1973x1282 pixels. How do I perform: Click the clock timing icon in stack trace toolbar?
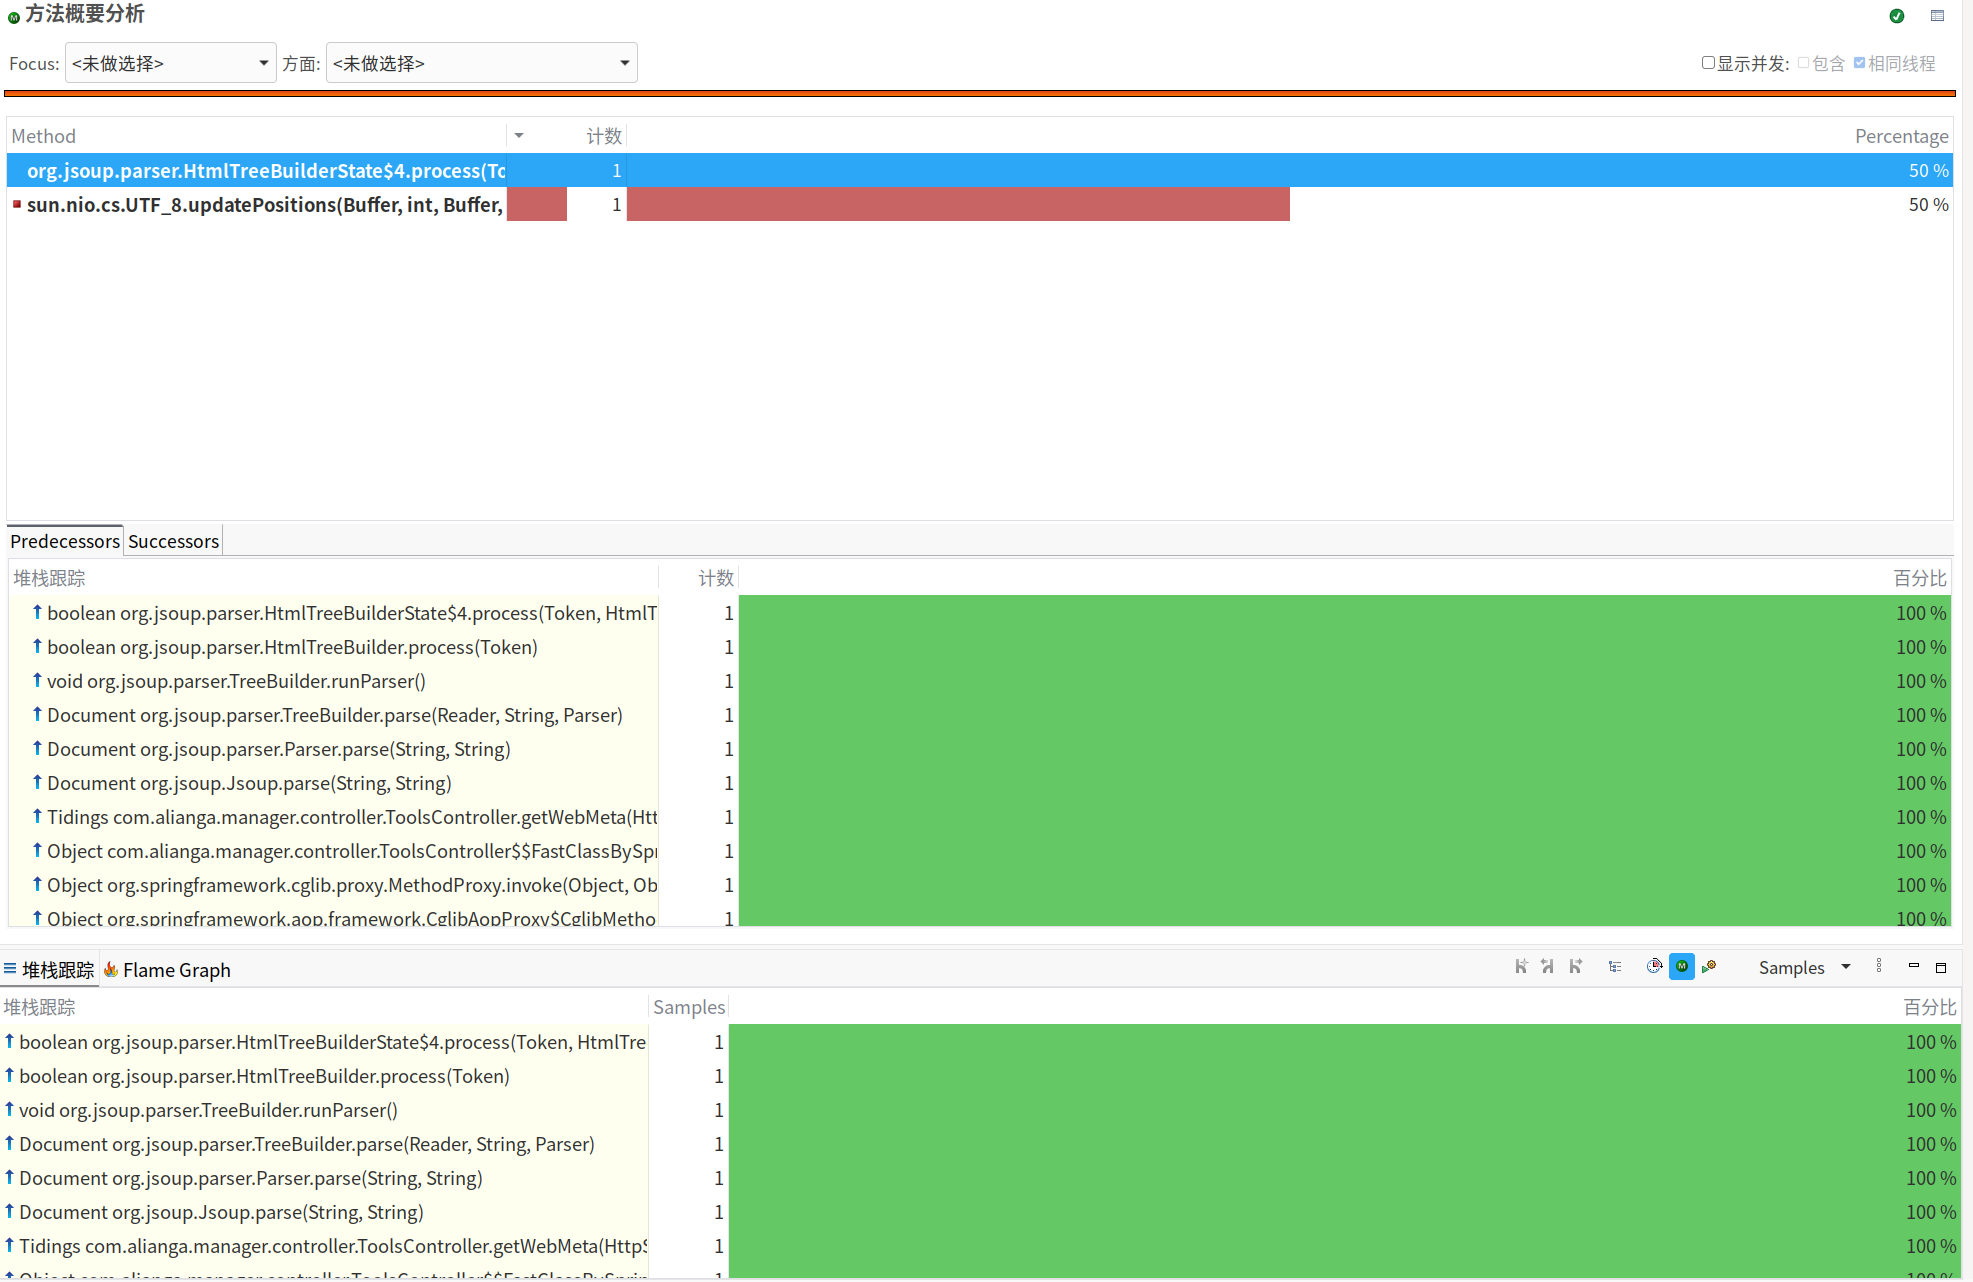1654,967
